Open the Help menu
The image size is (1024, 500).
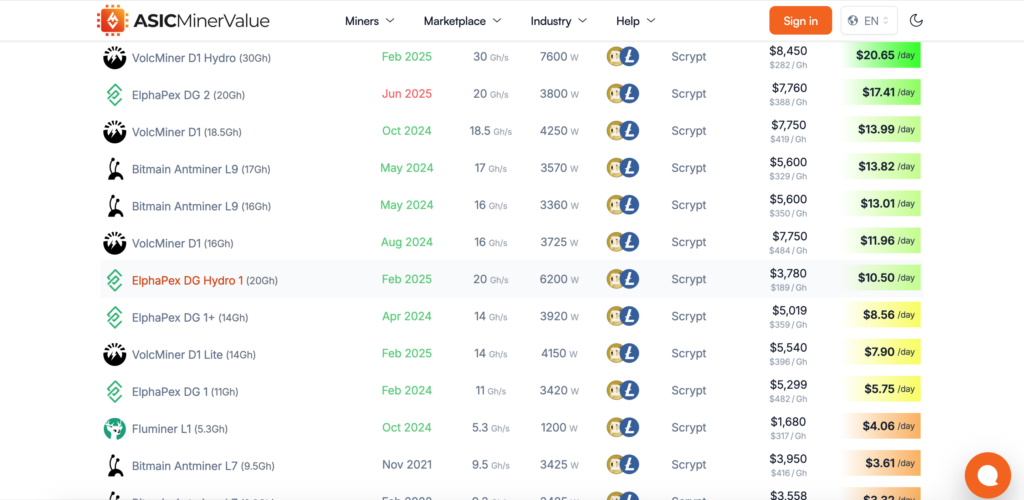pos(635,21)
